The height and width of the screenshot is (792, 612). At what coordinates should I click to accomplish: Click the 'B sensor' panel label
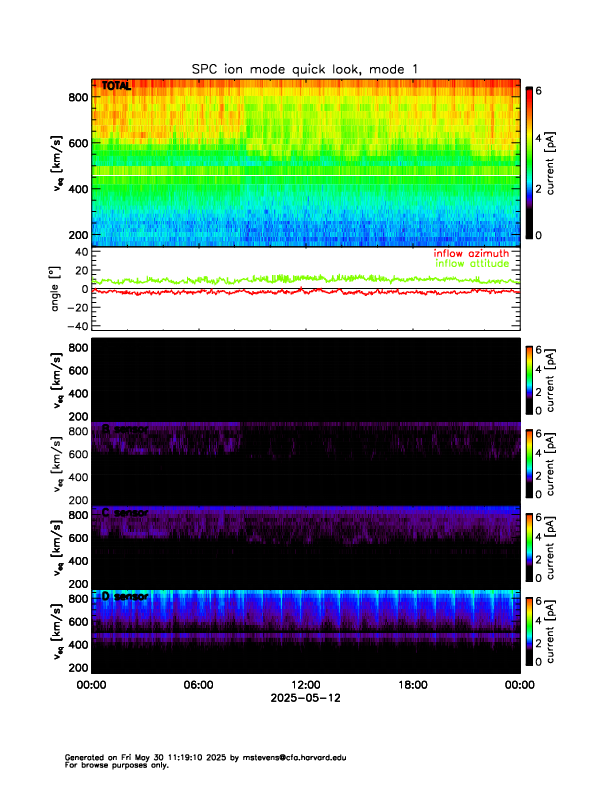(x=124, y=429)
